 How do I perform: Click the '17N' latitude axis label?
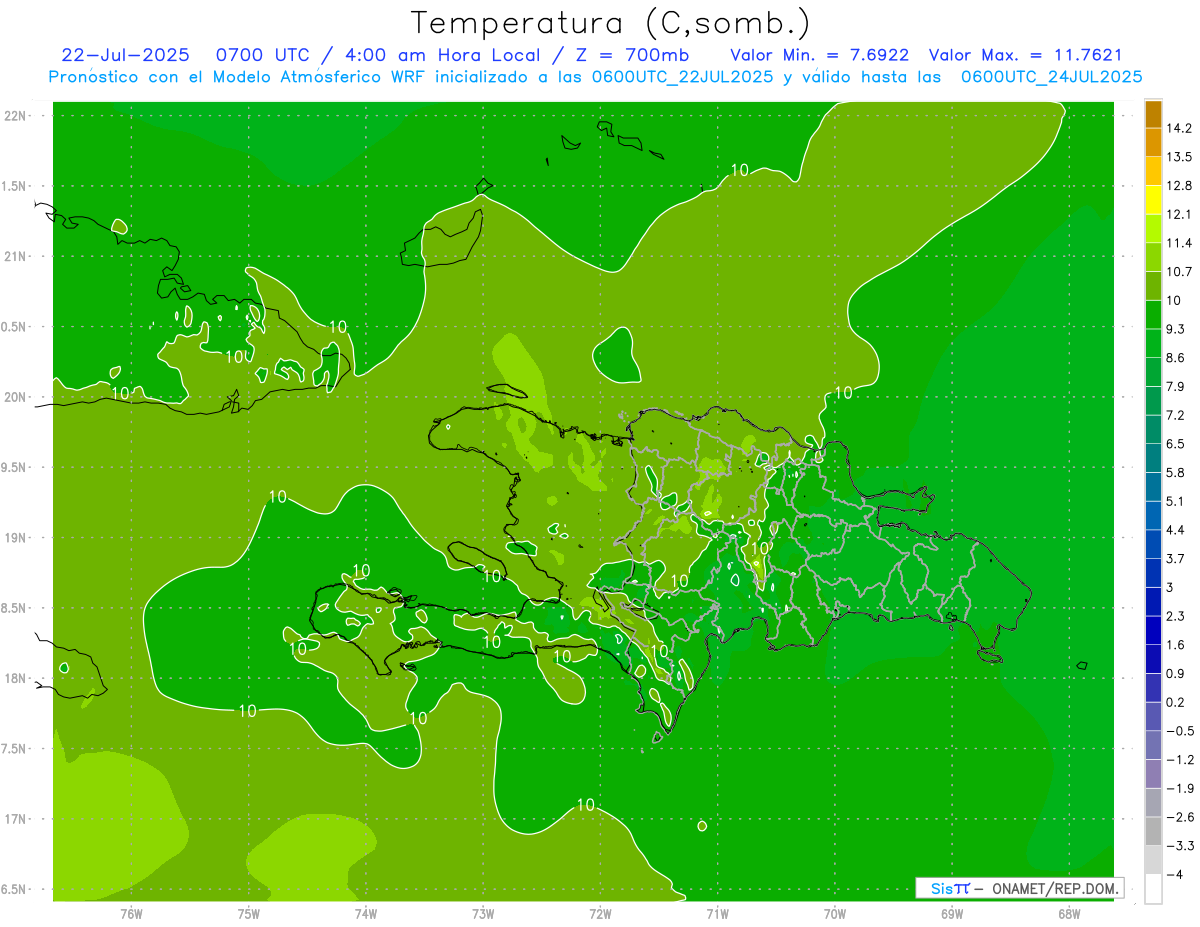point(15,820)
